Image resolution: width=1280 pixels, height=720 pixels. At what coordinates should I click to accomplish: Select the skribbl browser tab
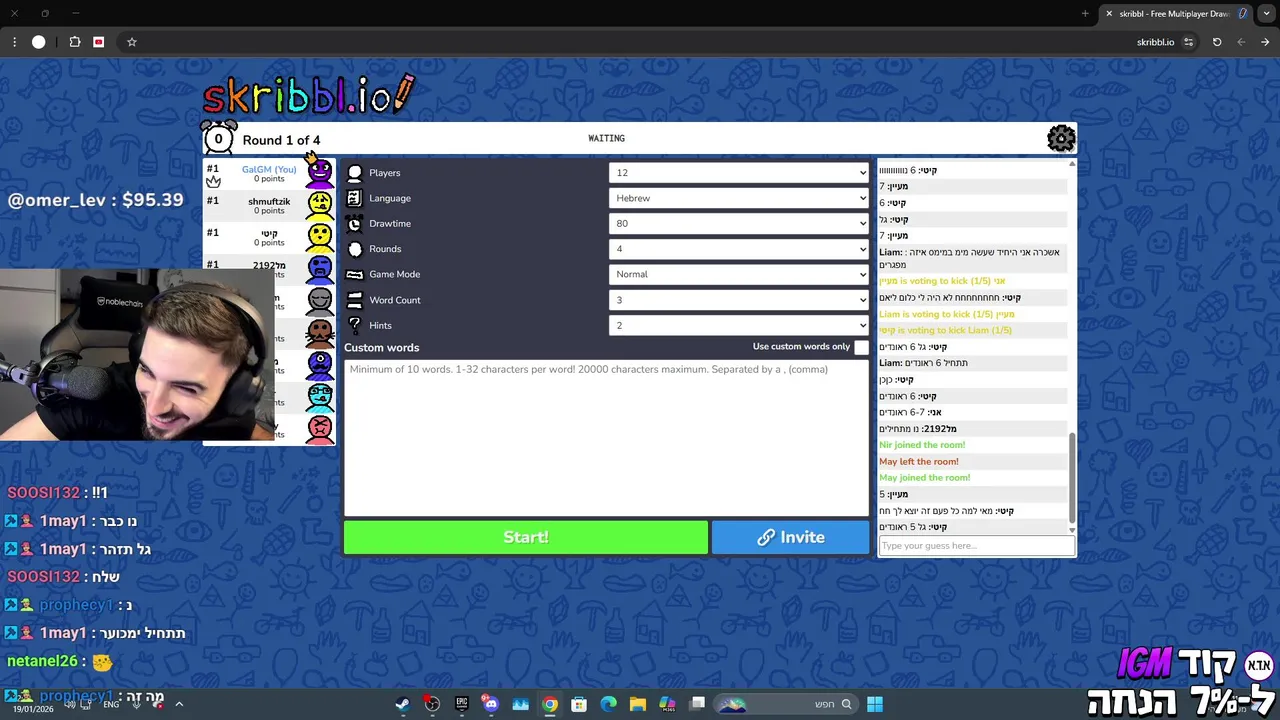[x=1176, y=14]
